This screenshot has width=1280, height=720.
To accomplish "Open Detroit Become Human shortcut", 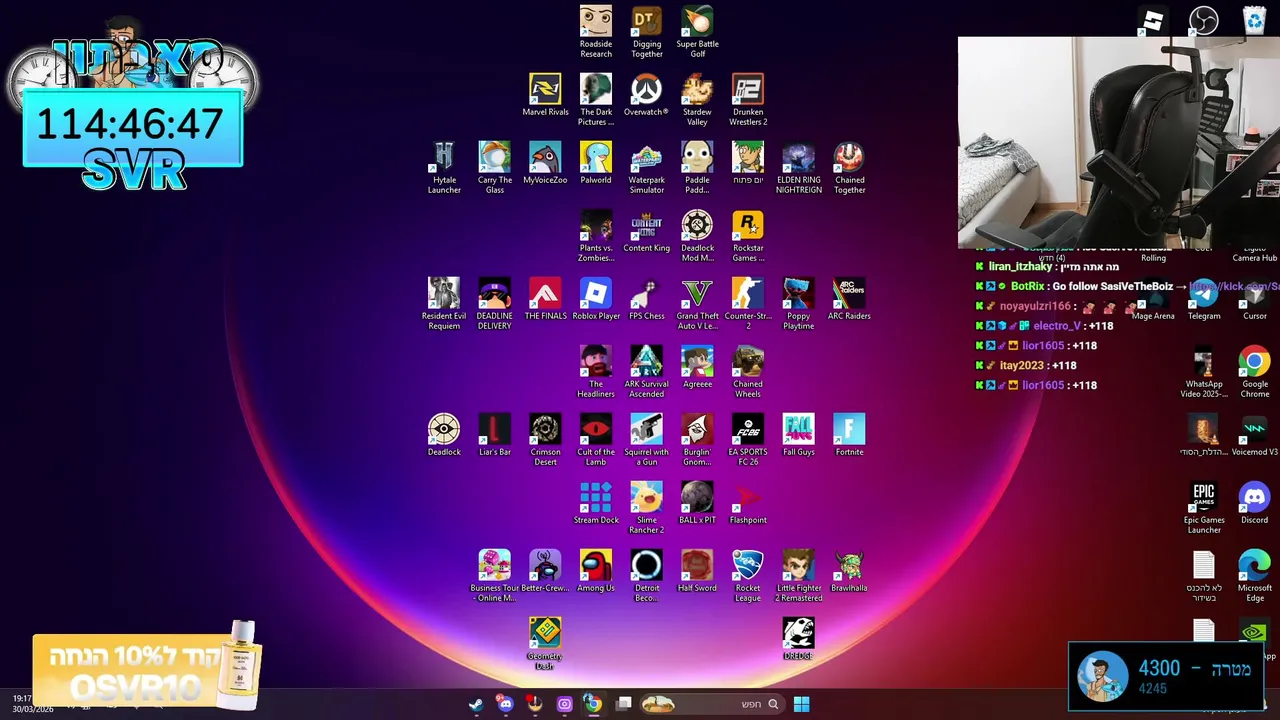I will point(647,575).
